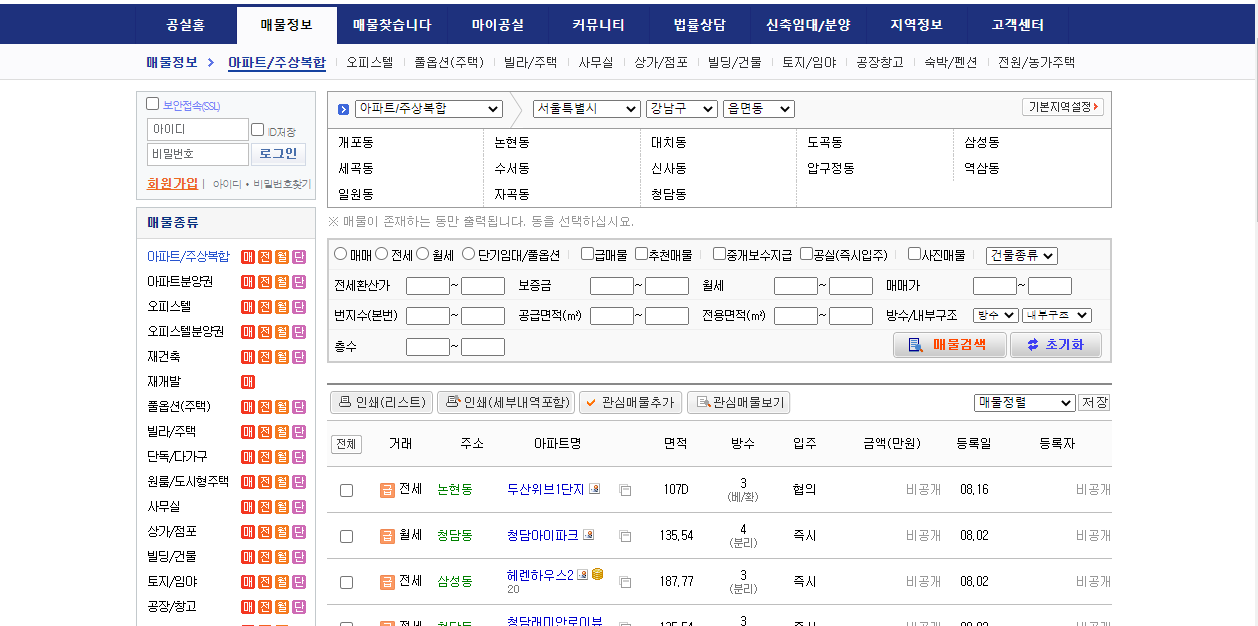Click the 전 icon beside 사무실
Screen dimensions: 1258x626
[x=265, y=506]
